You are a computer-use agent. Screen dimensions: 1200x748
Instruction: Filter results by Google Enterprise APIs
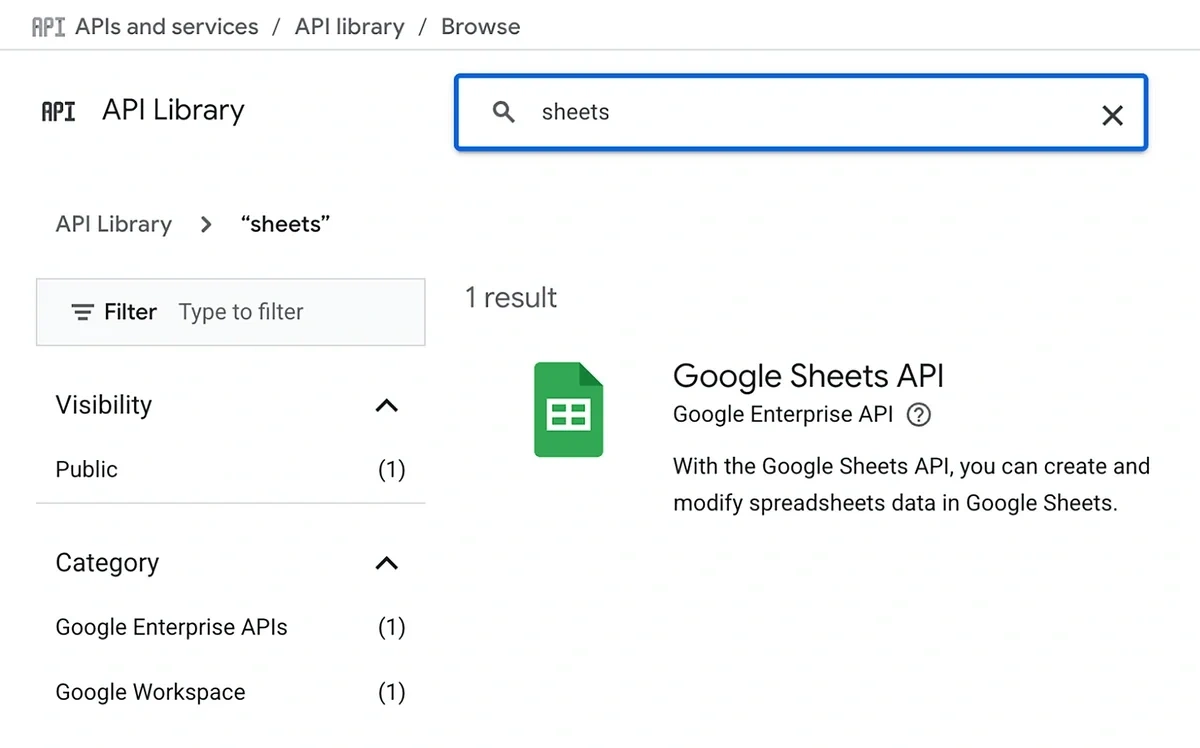click(x=171, y=627)
